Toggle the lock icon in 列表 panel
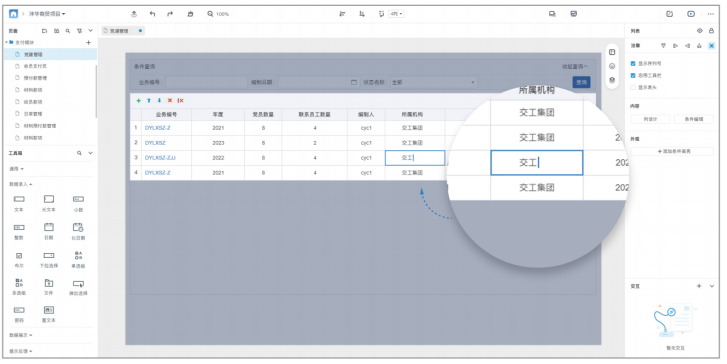This screenshot has width=727, height=364. 711,31
